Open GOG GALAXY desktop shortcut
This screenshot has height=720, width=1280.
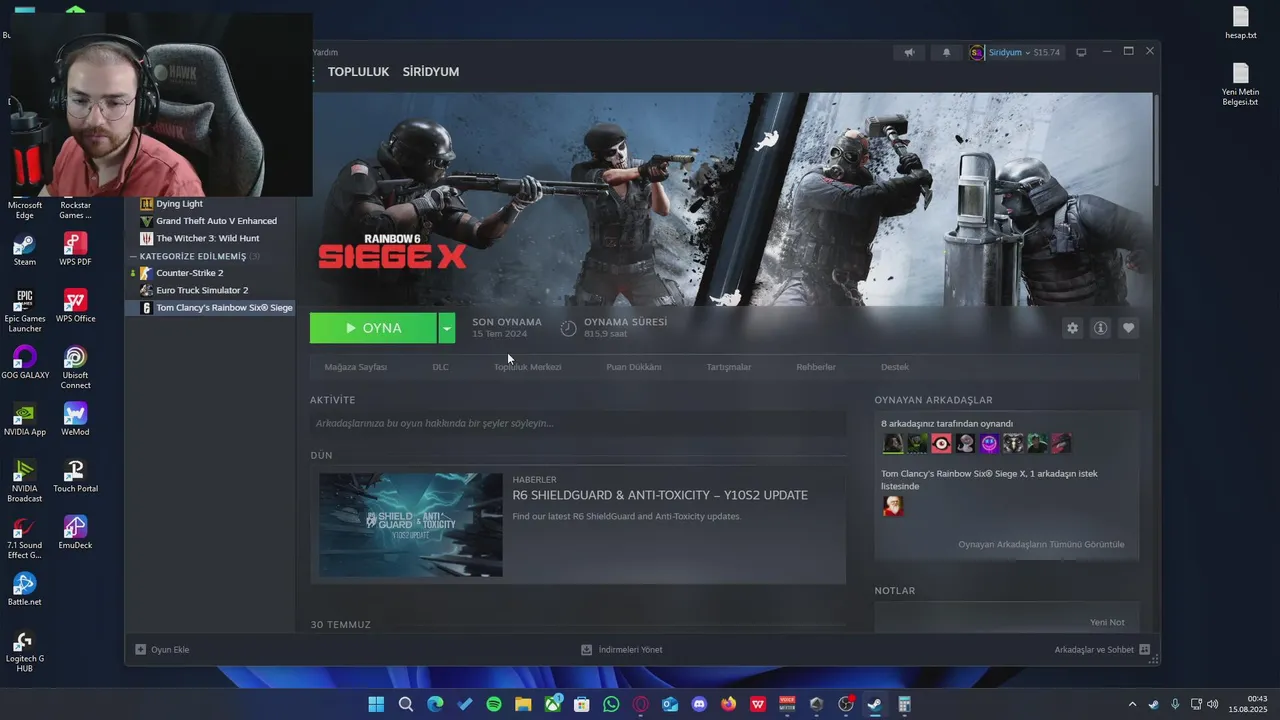point(25,363)
